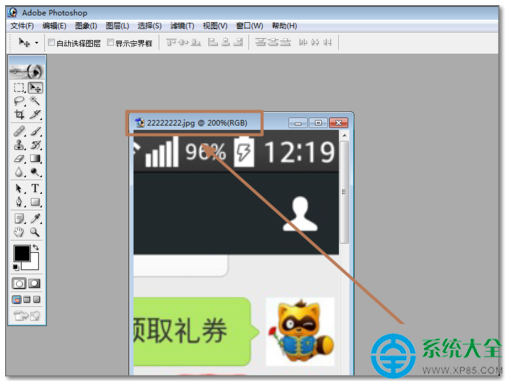The image size is (505, 381).
Task: Select the Magic Wand tool
Action: pyautogui.click(x=35, y=101)
